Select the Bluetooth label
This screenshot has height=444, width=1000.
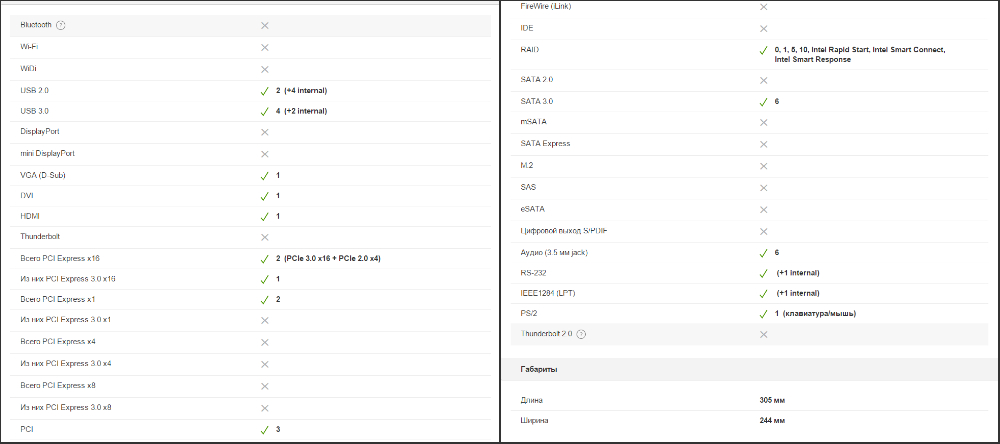pyautogui.click(x=36, y=25)
